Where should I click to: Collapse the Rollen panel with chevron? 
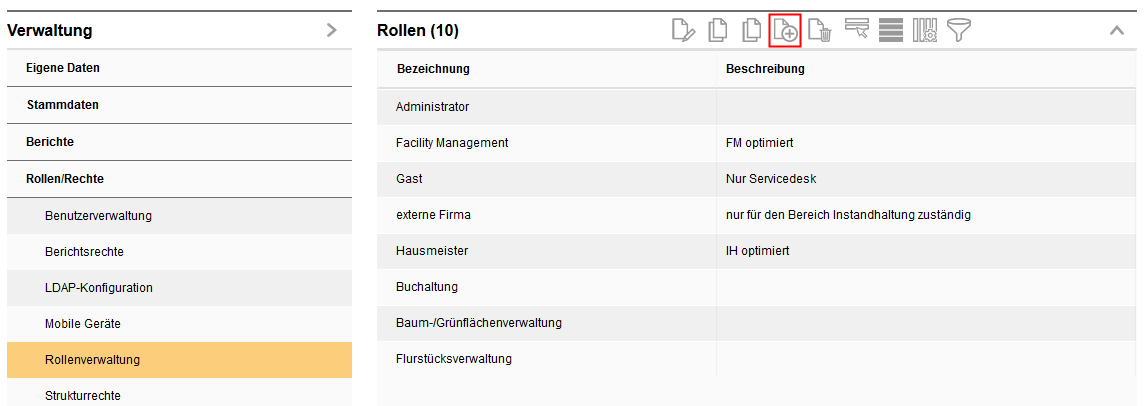click(x=1117, y=31)
